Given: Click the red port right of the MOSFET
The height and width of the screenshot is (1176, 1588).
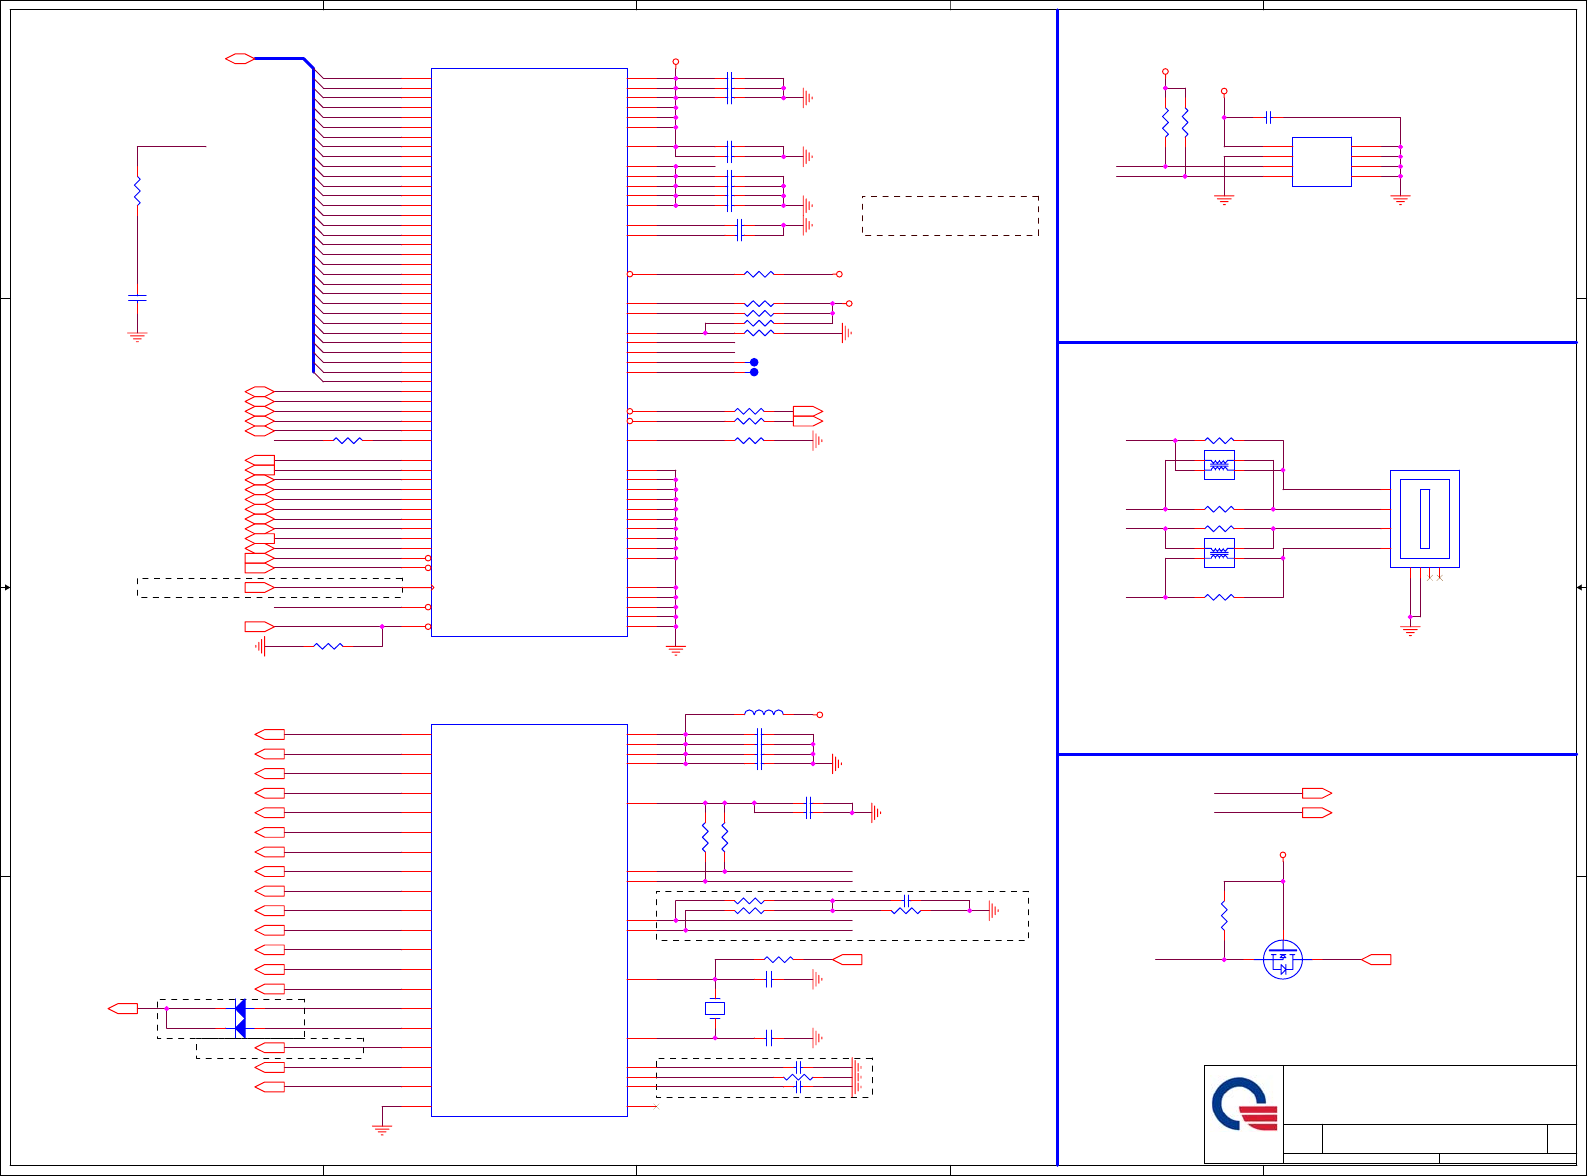Looking at the screenshot, I should (x=1376, y=960).
